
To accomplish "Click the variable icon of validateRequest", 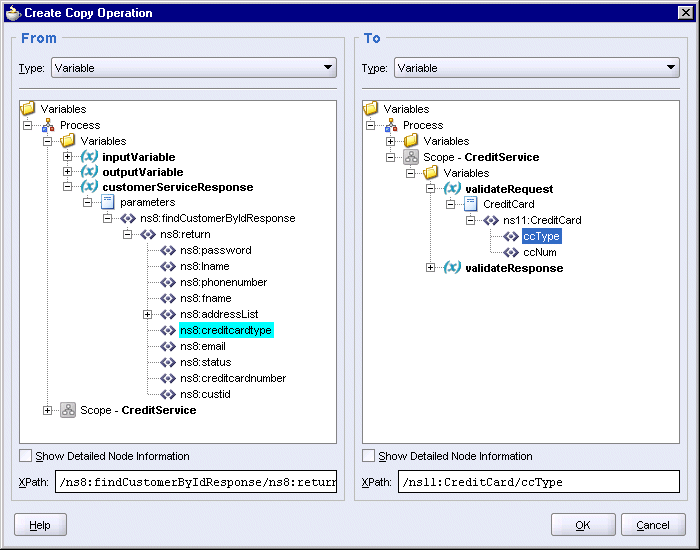I will [x=452, y=188].
